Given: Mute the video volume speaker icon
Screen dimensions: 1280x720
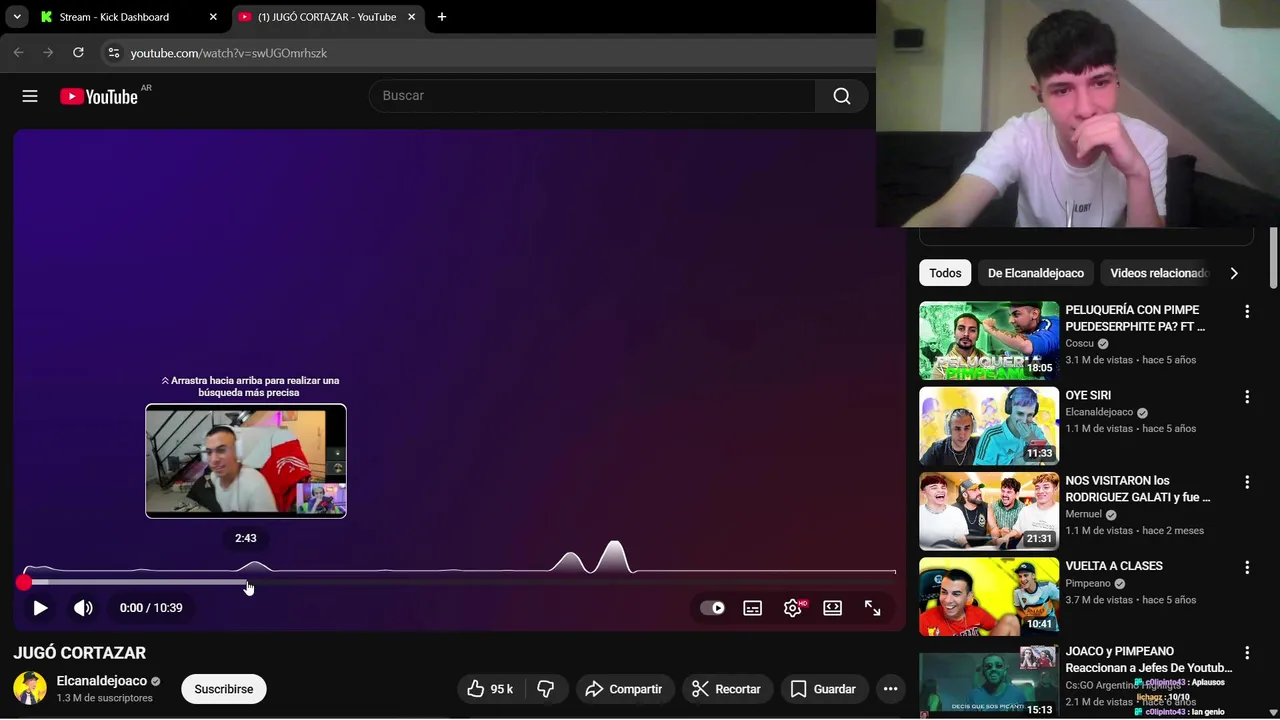Looking at the screenshot, I should point(83,608).
